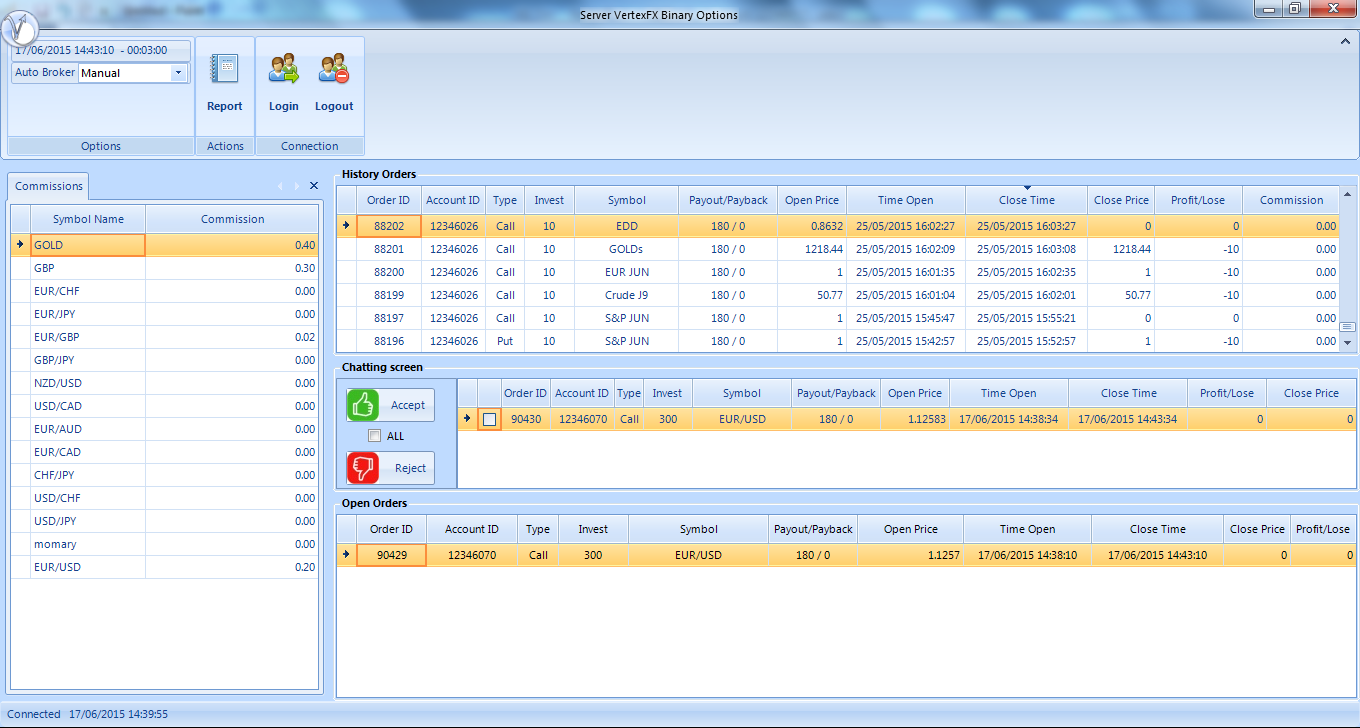Sort History Orders by Close Time header
The width and height of the screenshot is (1360, 728).
1026,200
